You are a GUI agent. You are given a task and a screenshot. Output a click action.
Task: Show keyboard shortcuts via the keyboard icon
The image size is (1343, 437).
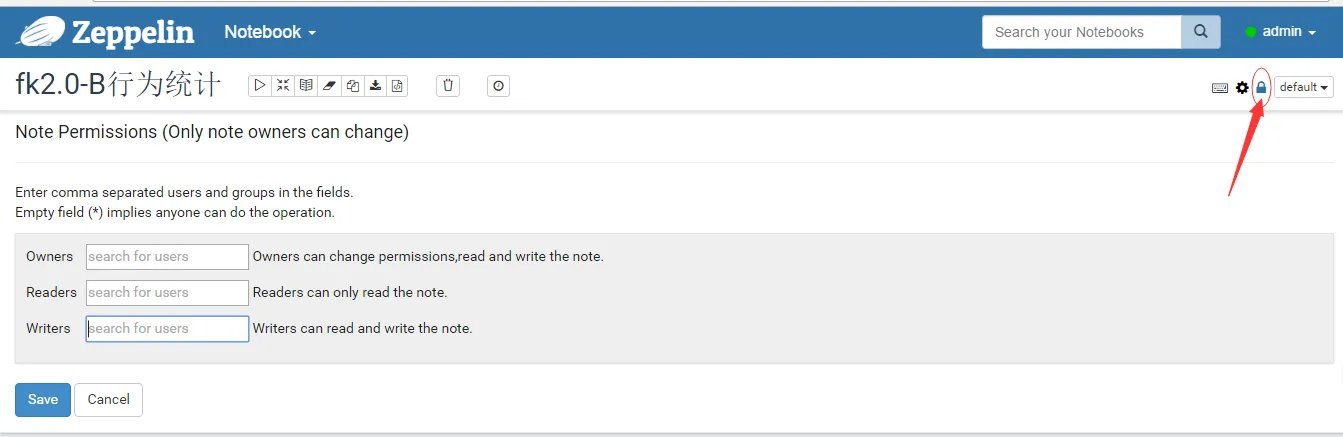pos(1220,88)
